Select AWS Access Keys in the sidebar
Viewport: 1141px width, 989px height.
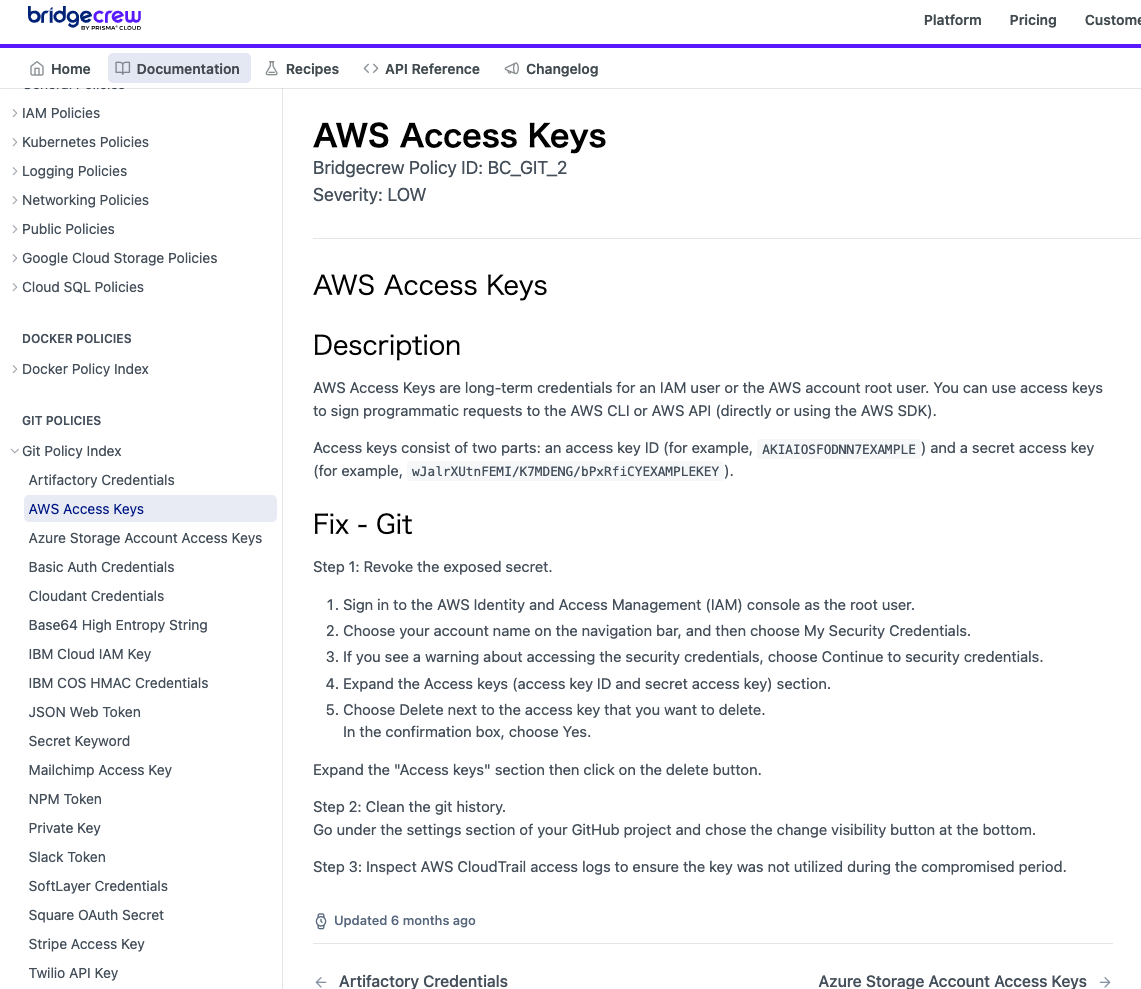[x=151, y=509]
